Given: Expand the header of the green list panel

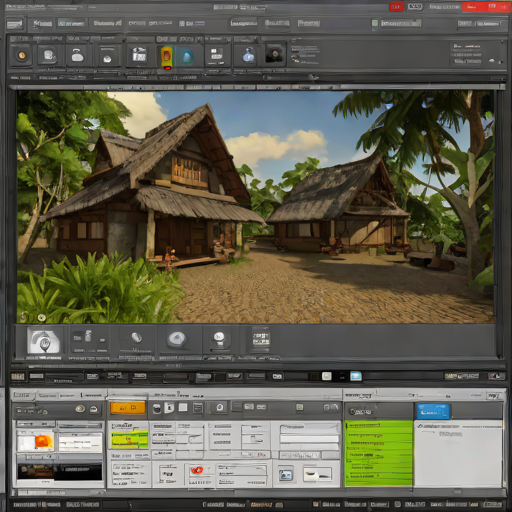Looking at the screenshot, I should [x=379, y=412].
